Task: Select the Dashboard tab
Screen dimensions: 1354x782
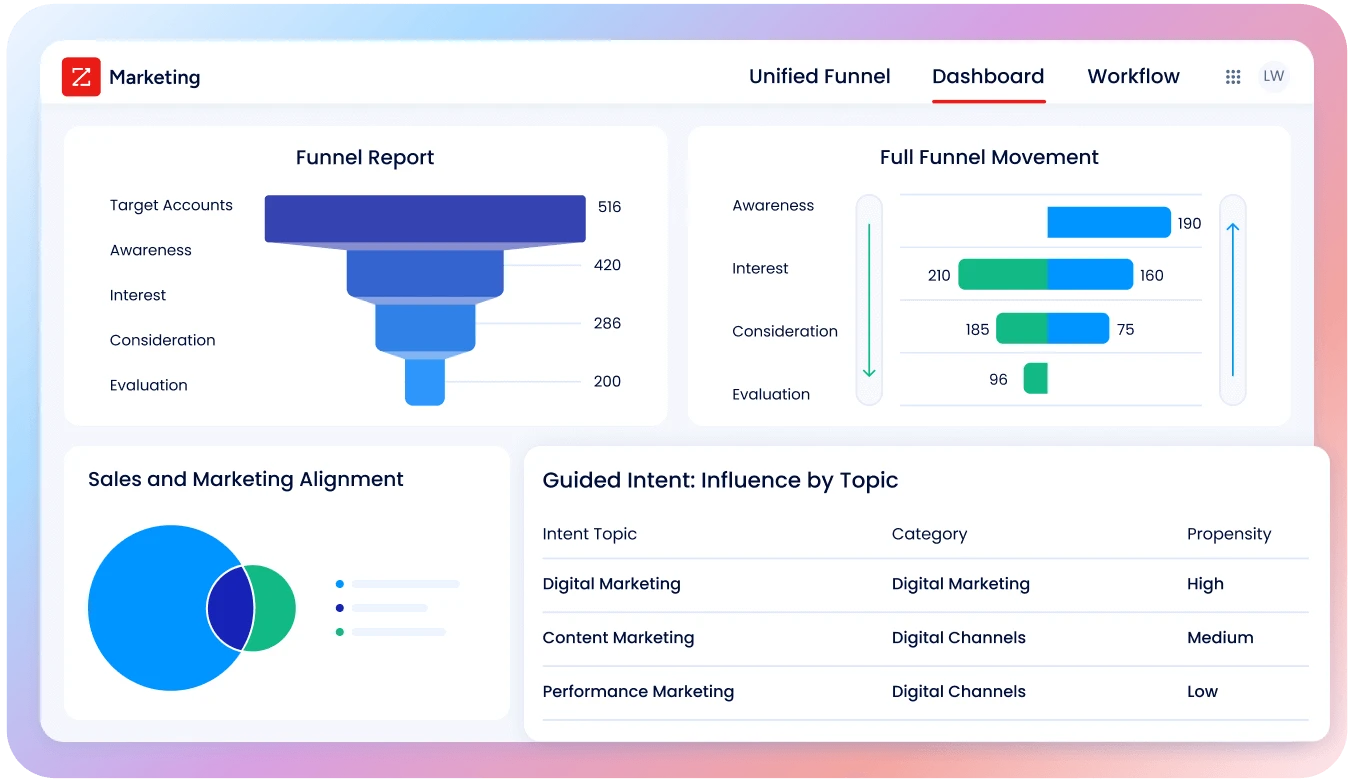Action: pyautogui.click(x=988, y=77)
